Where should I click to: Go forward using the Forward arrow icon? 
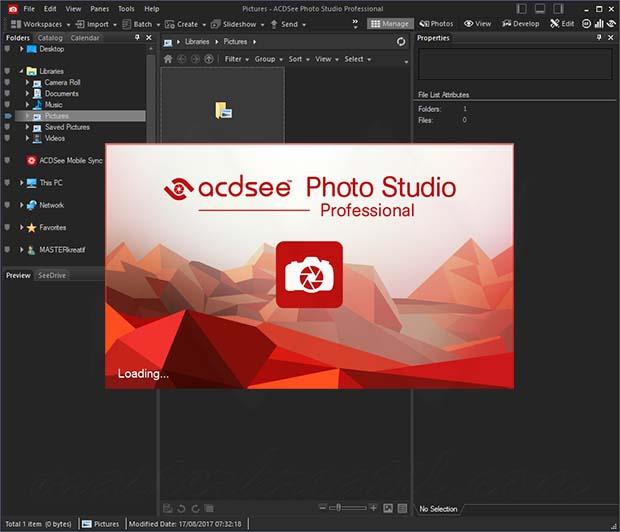(195, 59)
